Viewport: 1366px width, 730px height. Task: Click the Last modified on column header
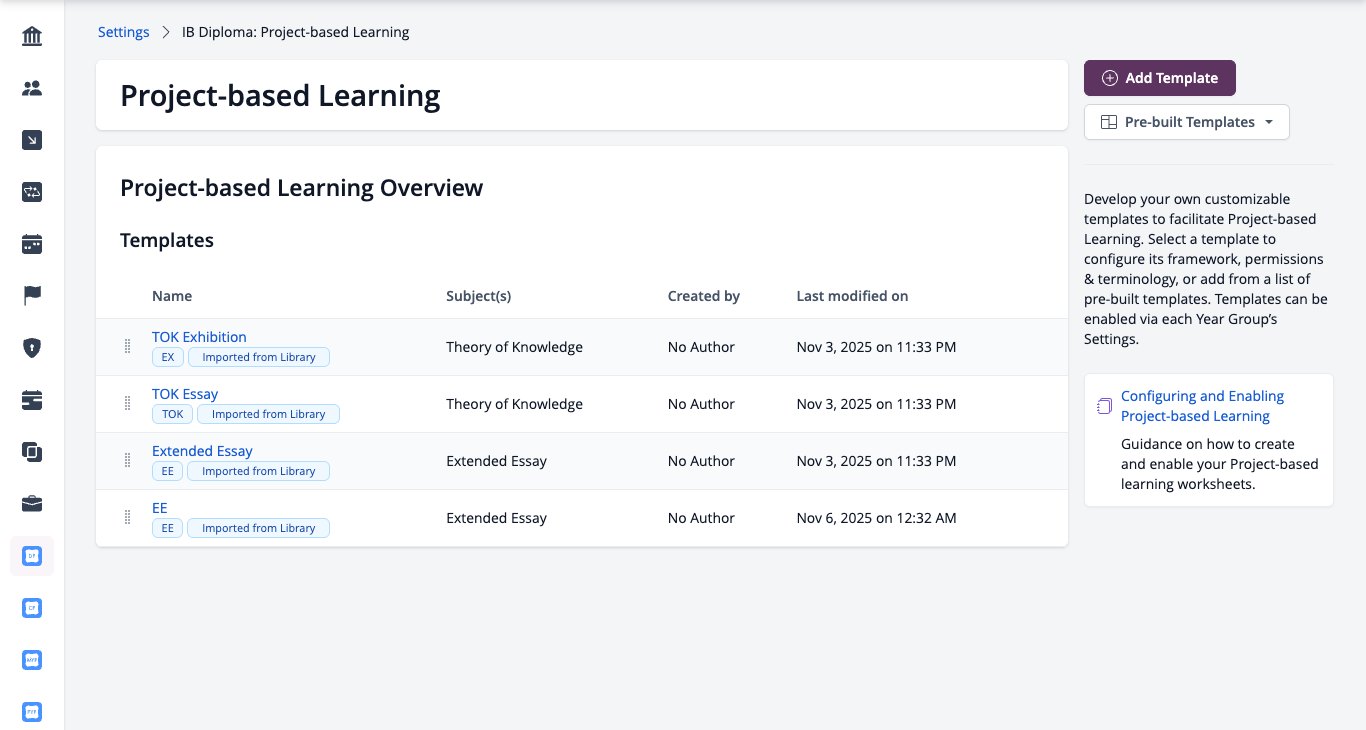pos(852,296)
